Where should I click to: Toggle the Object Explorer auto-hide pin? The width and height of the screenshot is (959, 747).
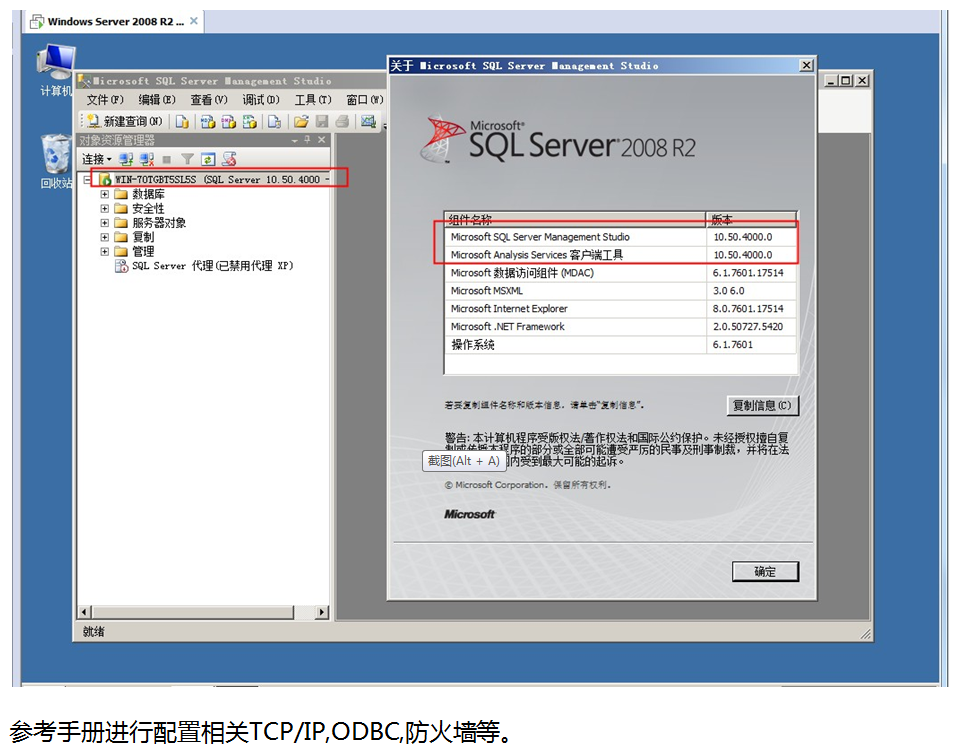(307, 139)
